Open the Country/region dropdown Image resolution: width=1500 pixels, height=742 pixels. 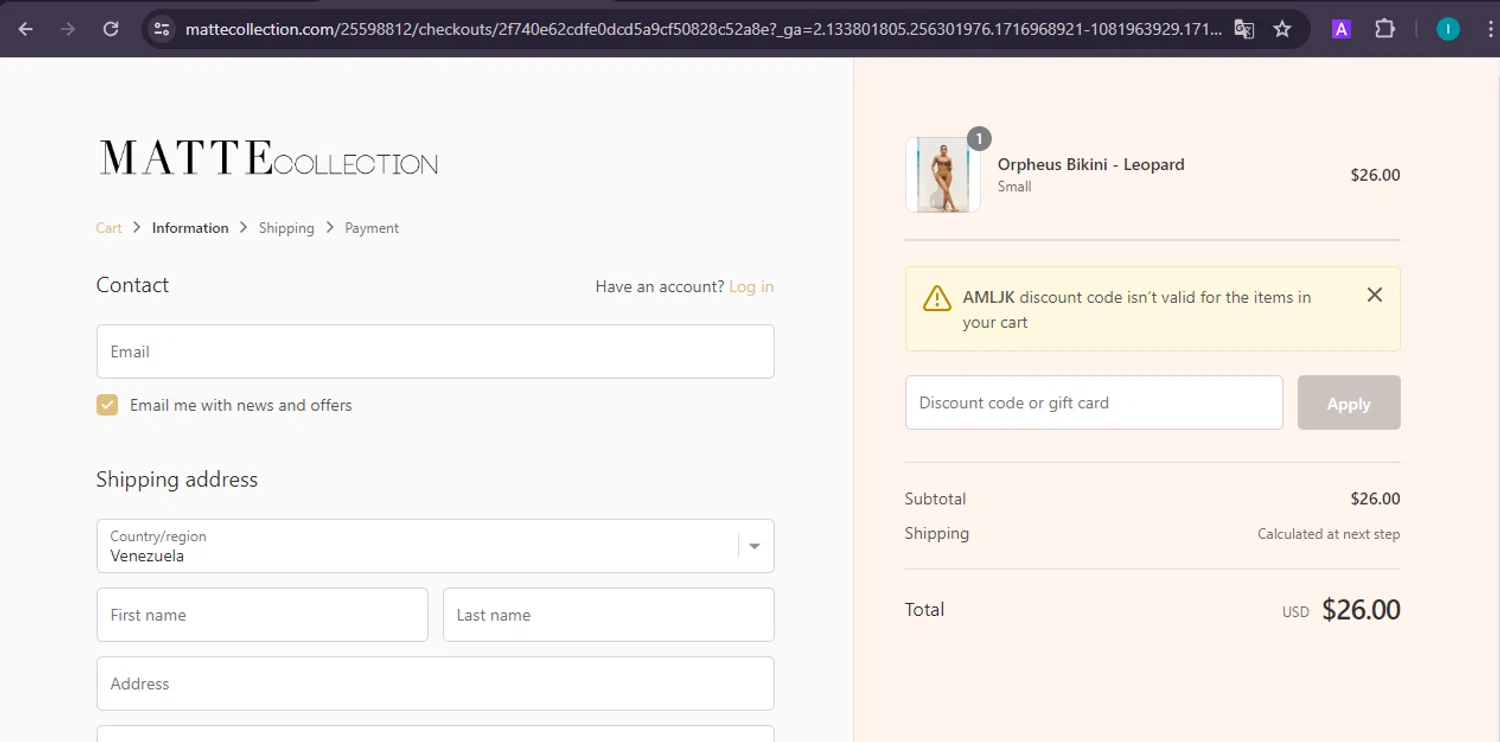tap(435, 546)
